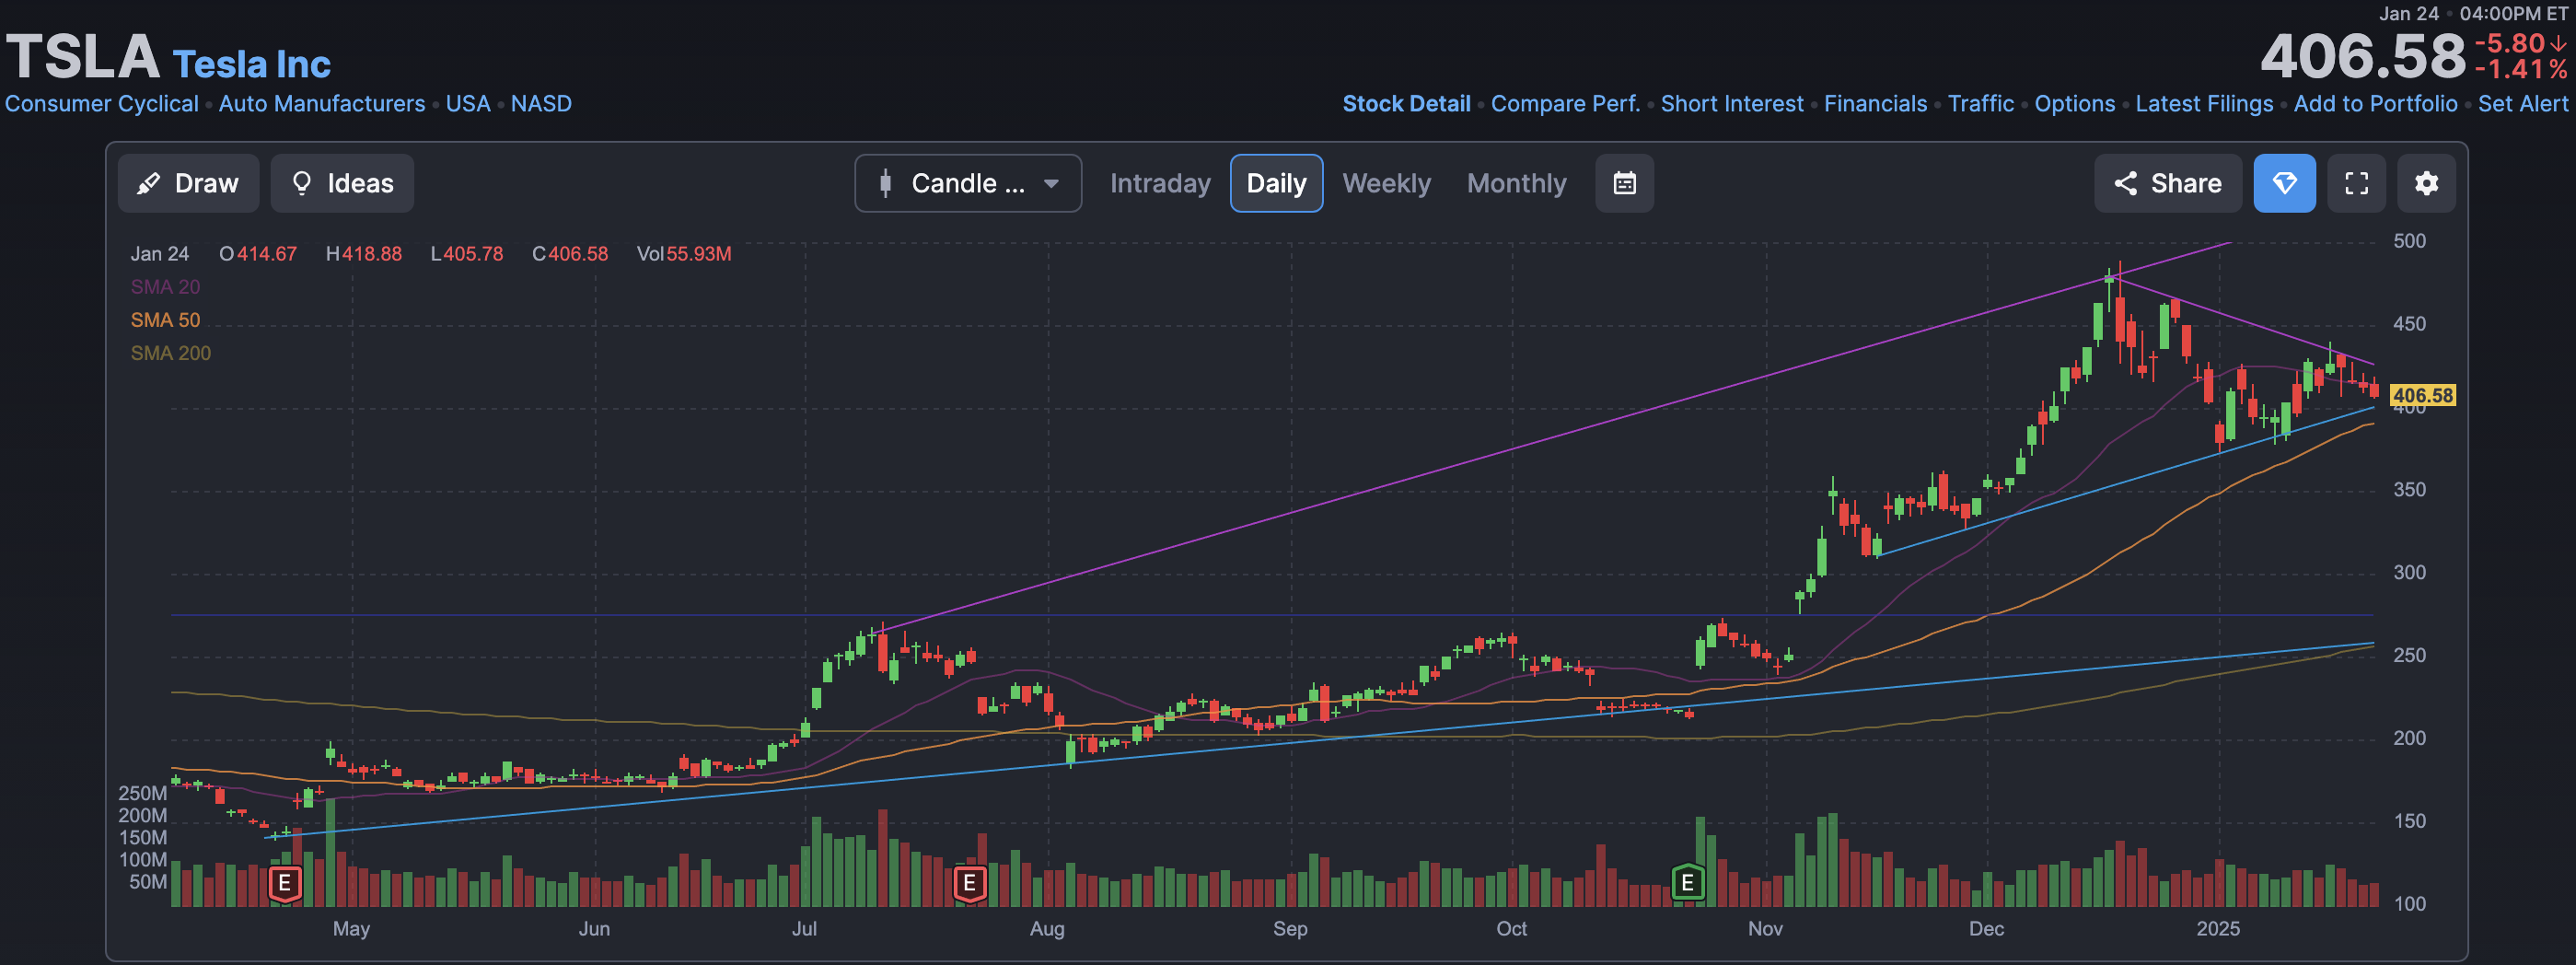2576x965 pixels.
Task: Open the USA country link
Action: click(x=468, y=104)
